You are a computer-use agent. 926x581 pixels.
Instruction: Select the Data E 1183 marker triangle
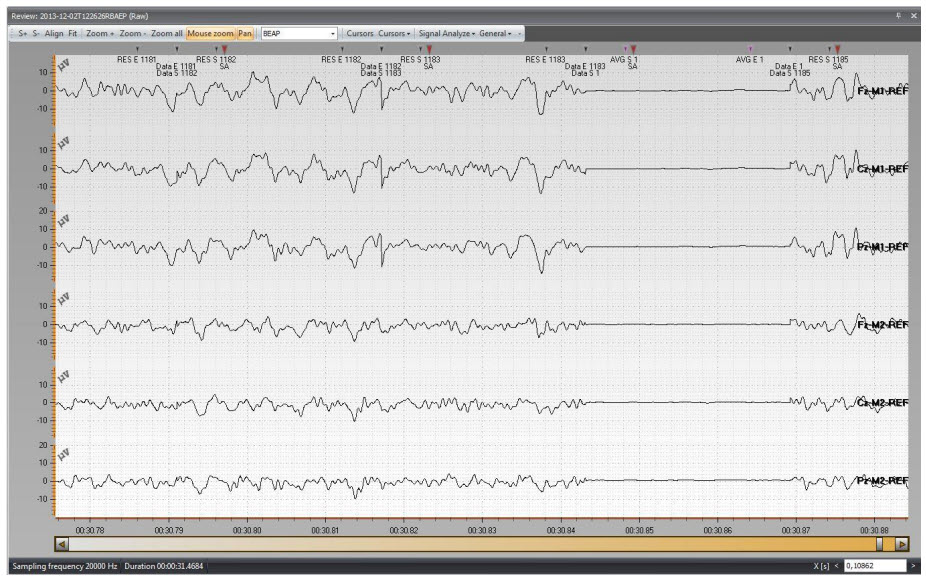pos(585,50)
